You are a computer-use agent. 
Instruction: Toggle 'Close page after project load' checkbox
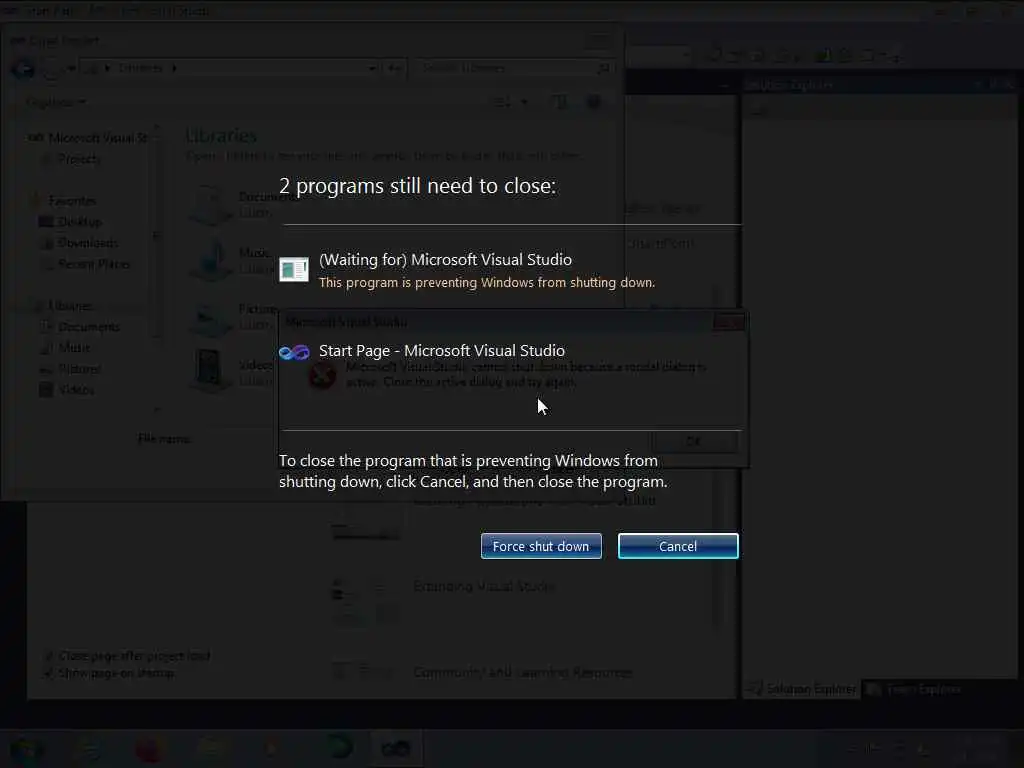pyautogui.click(x=48, y=655)
